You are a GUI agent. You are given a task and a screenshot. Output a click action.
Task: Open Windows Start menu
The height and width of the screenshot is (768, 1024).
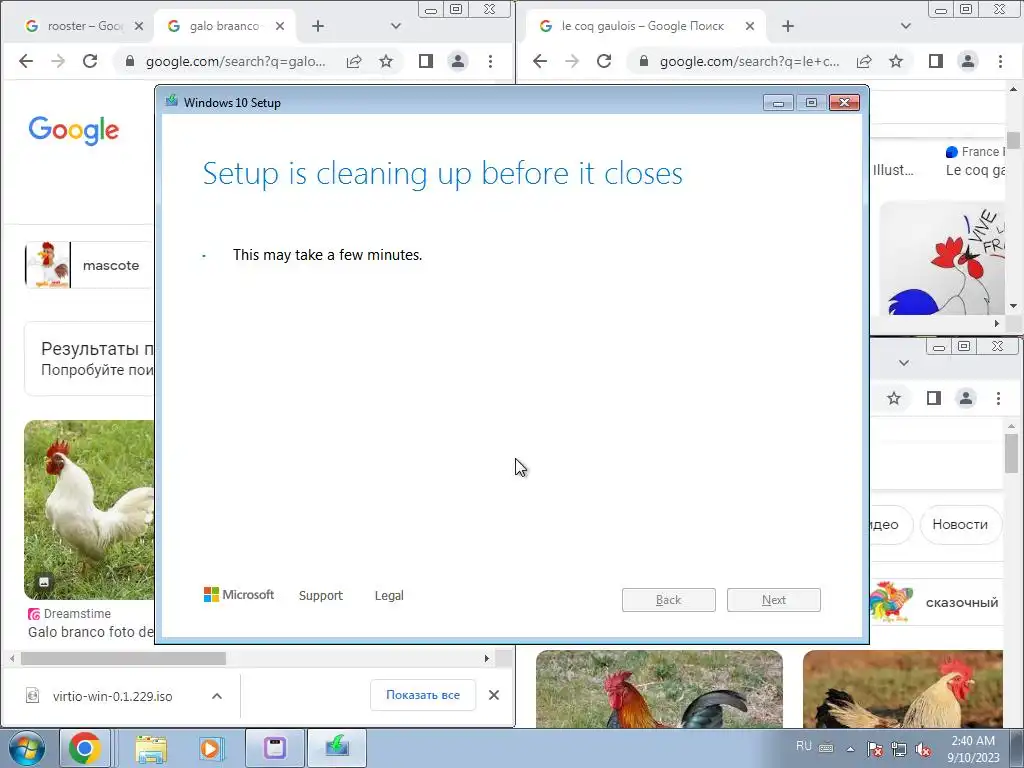tap(26, 748)
